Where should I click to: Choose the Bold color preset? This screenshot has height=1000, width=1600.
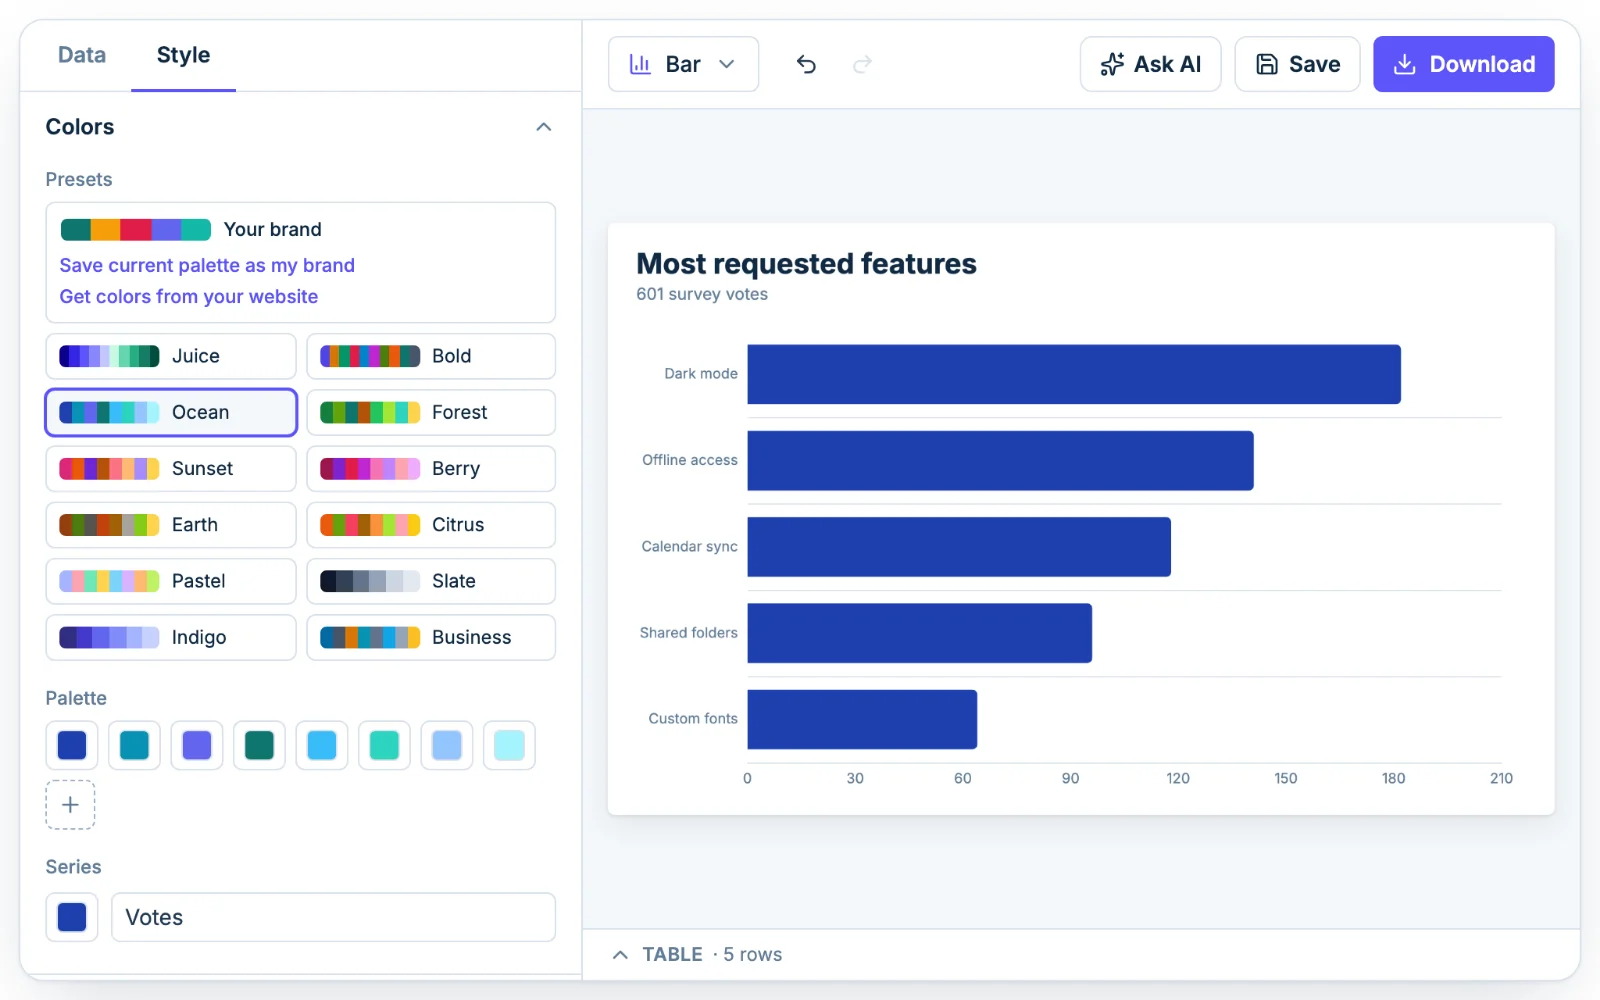coord(431,356)
